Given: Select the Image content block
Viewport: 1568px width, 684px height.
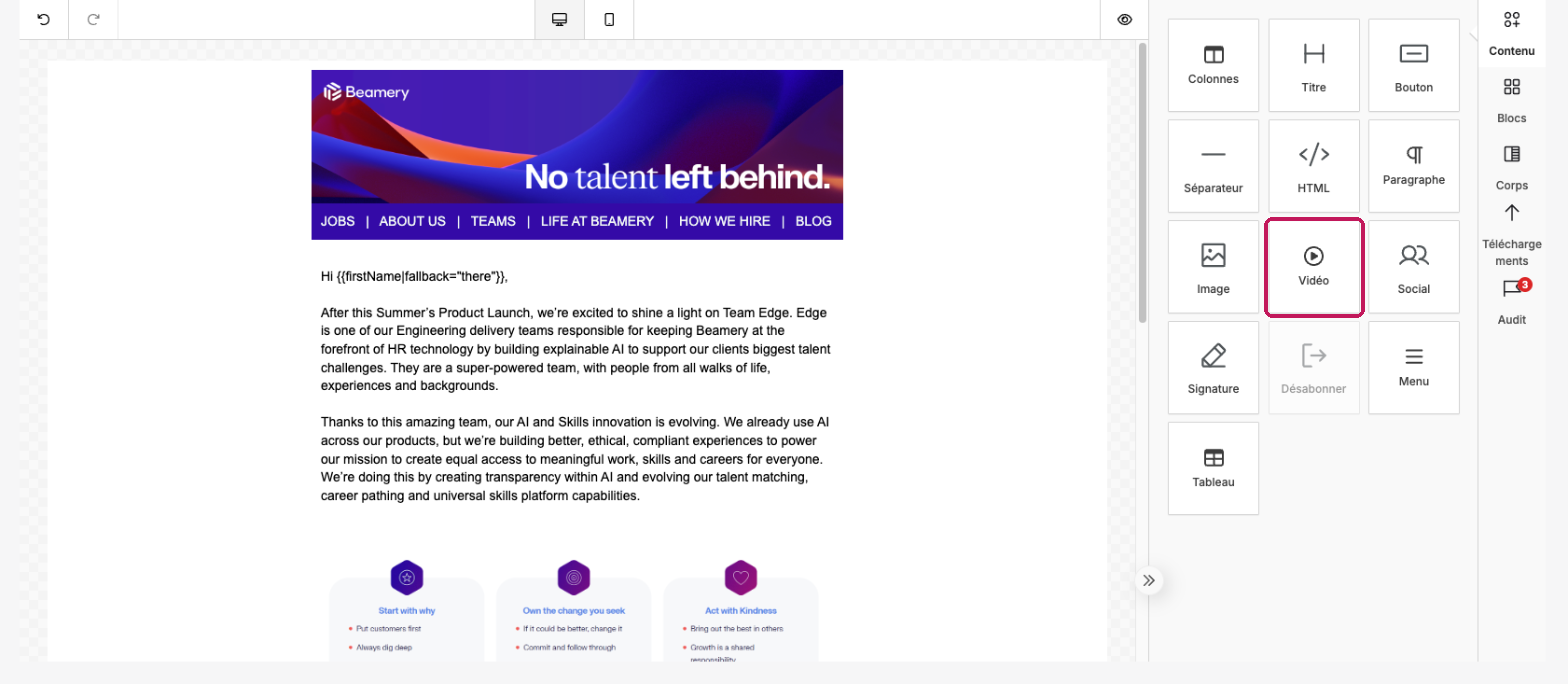Looking at the screenshot, I should [x=1213, y=267].
